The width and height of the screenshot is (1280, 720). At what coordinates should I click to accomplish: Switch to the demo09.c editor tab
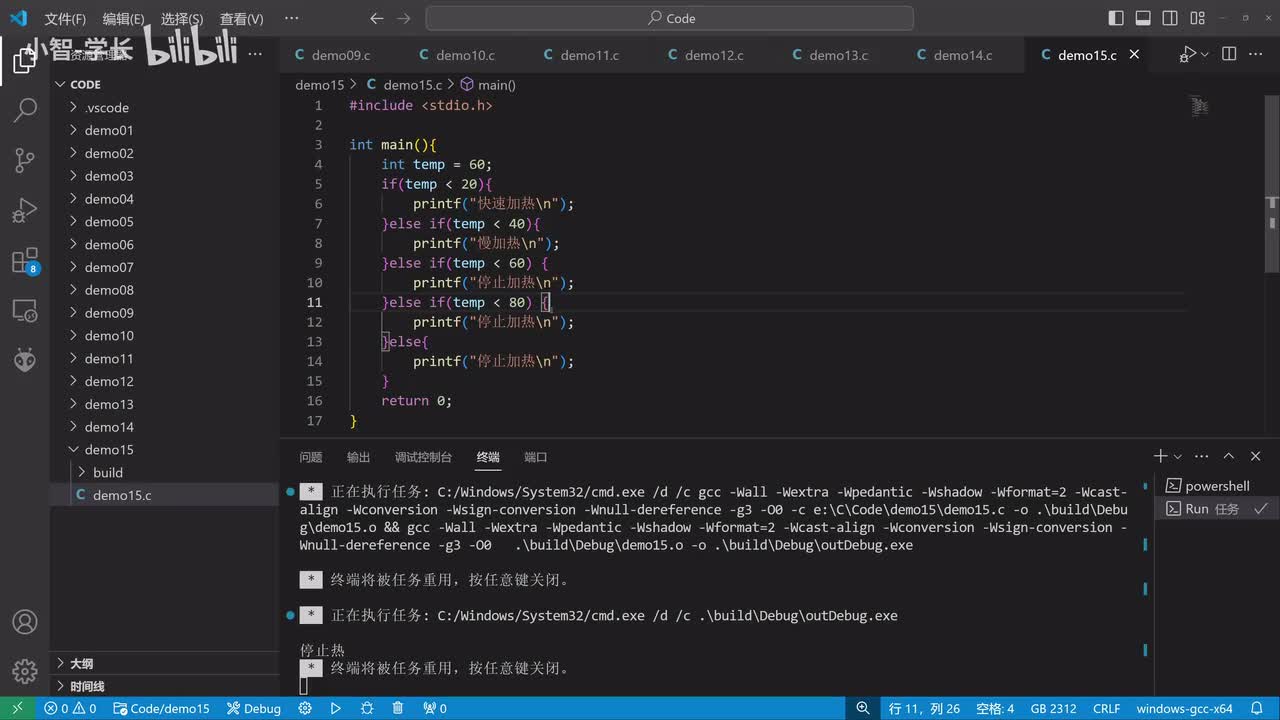pos(340,55)
